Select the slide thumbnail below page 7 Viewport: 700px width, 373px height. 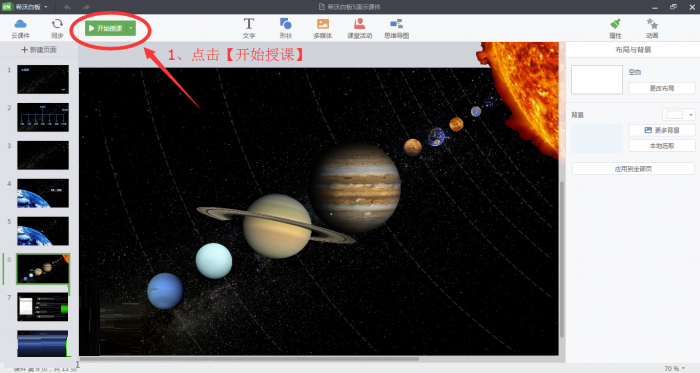coord(43,344)
